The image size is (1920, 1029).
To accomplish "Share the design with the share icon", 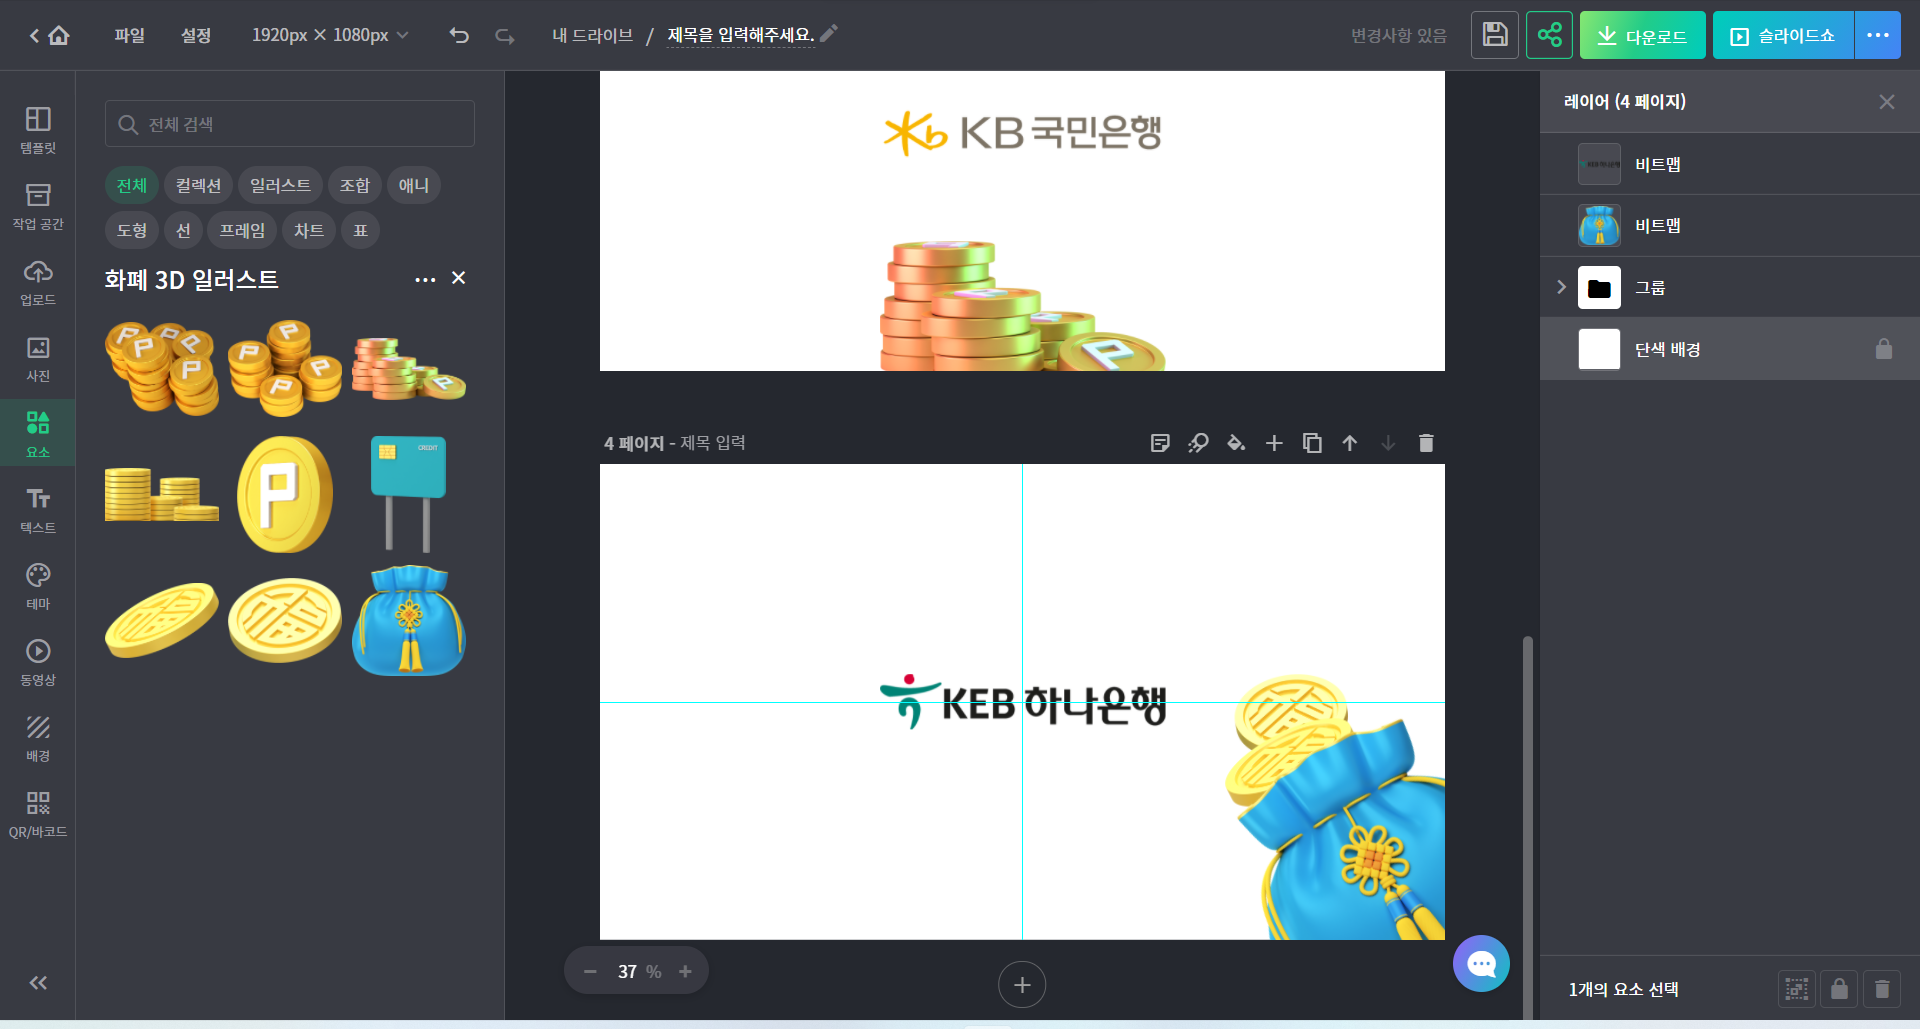I will (x=1549, y=35).
